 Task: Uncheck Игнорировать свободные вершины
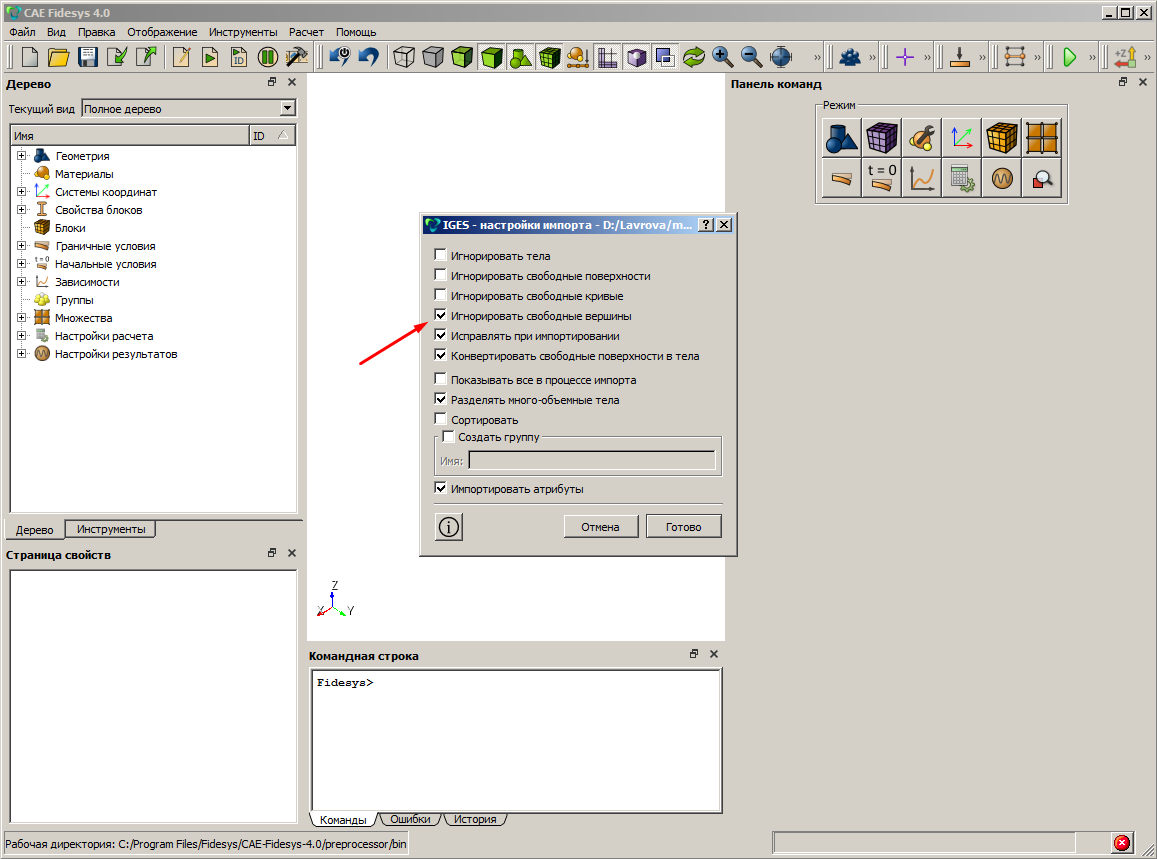(x=441, y=315)
